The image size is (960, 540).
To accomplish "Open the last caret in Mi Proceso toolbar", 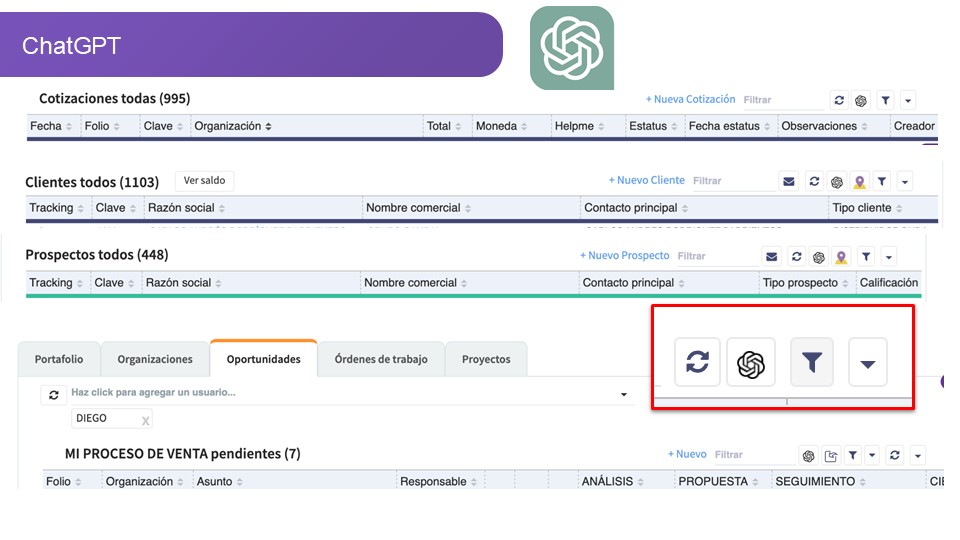I will [x=918, y=456].
